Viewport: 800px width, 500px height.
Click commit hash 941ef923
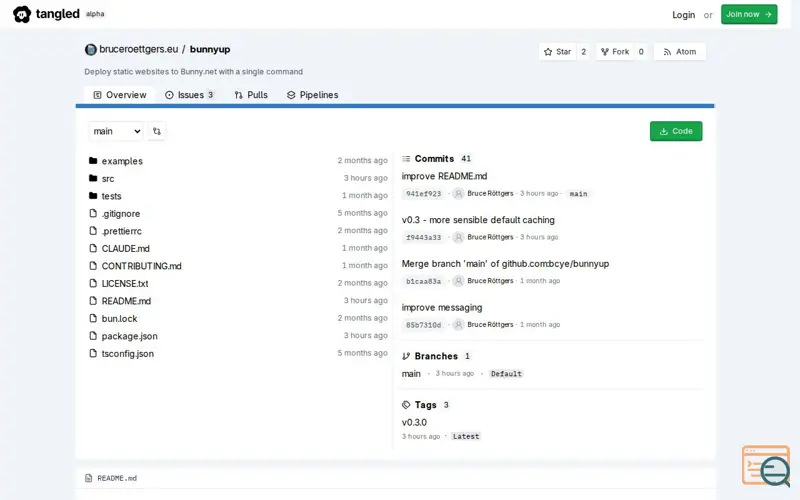click(x=423, y=193)
